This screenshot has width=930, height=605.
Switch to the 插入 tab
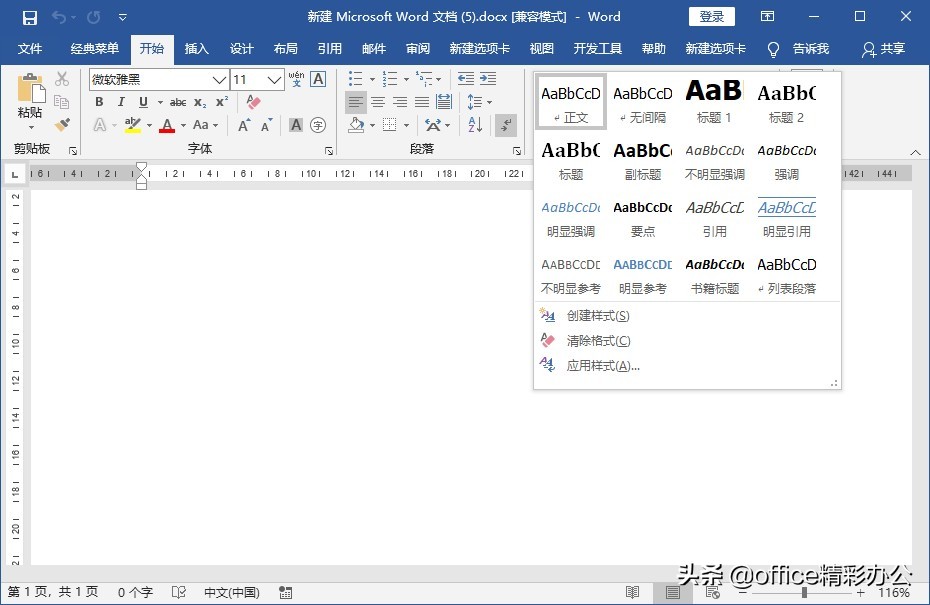point(196,49)
